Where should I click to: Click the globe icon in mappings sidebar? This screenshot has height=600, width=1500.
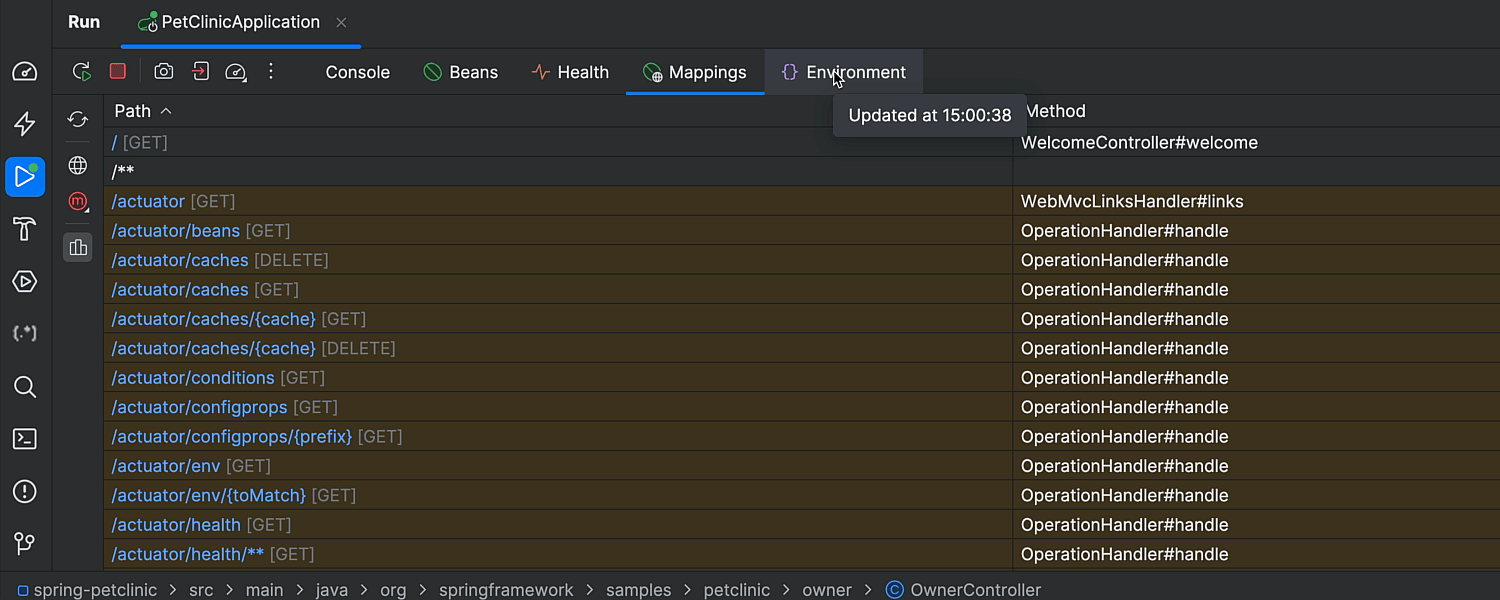tap(78, 165)
